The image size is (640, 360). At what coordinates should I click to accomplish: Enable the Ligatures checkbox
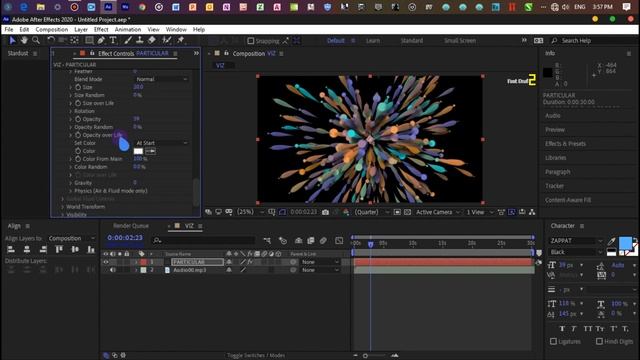click(x=553, y=341)
